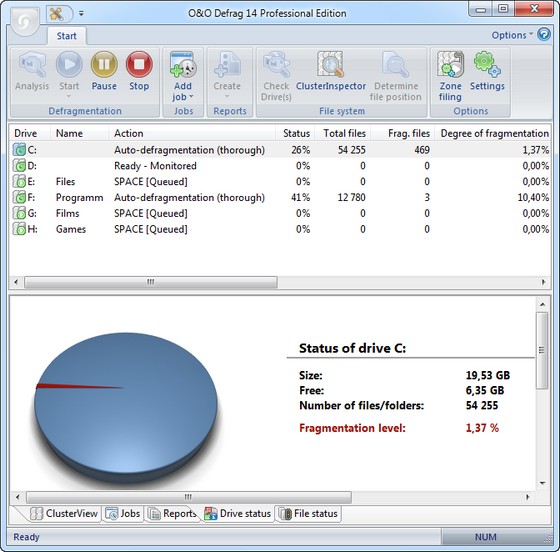
Task: Click the status panel vertical scrollbar down arrow
Action: (542, 483)
